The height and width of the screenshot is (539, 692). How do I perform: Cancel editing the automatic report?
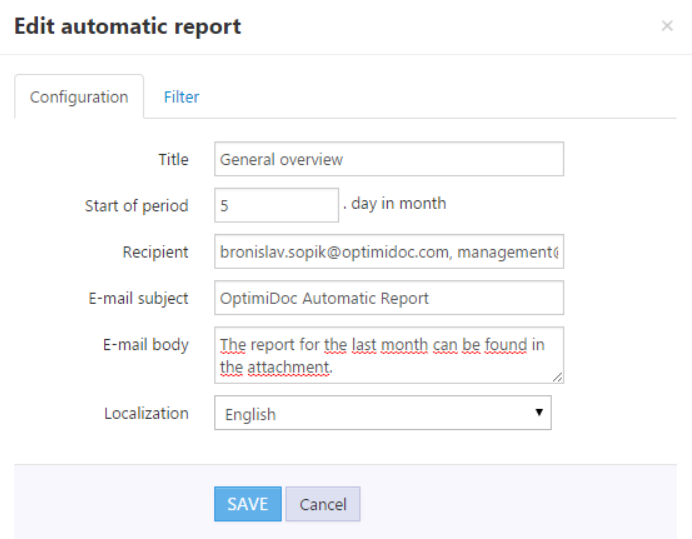click(323, 504)
